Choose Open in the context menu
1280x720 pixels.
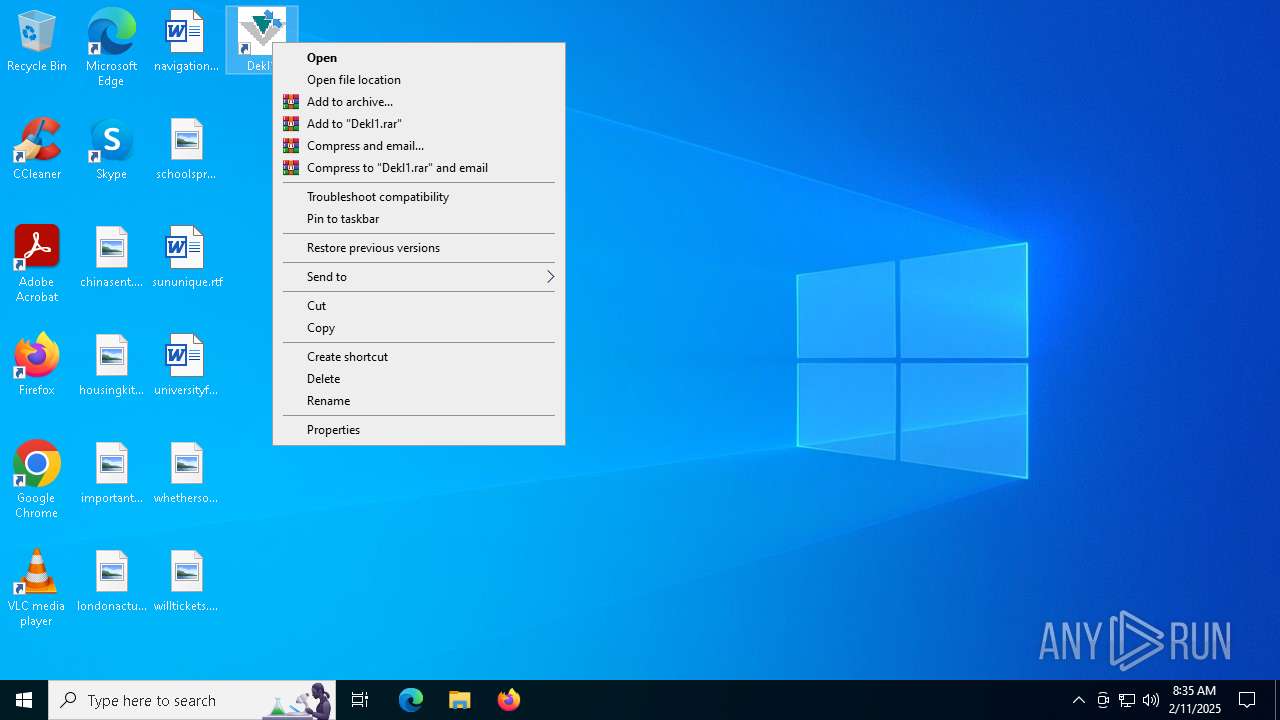pos(418,58)
